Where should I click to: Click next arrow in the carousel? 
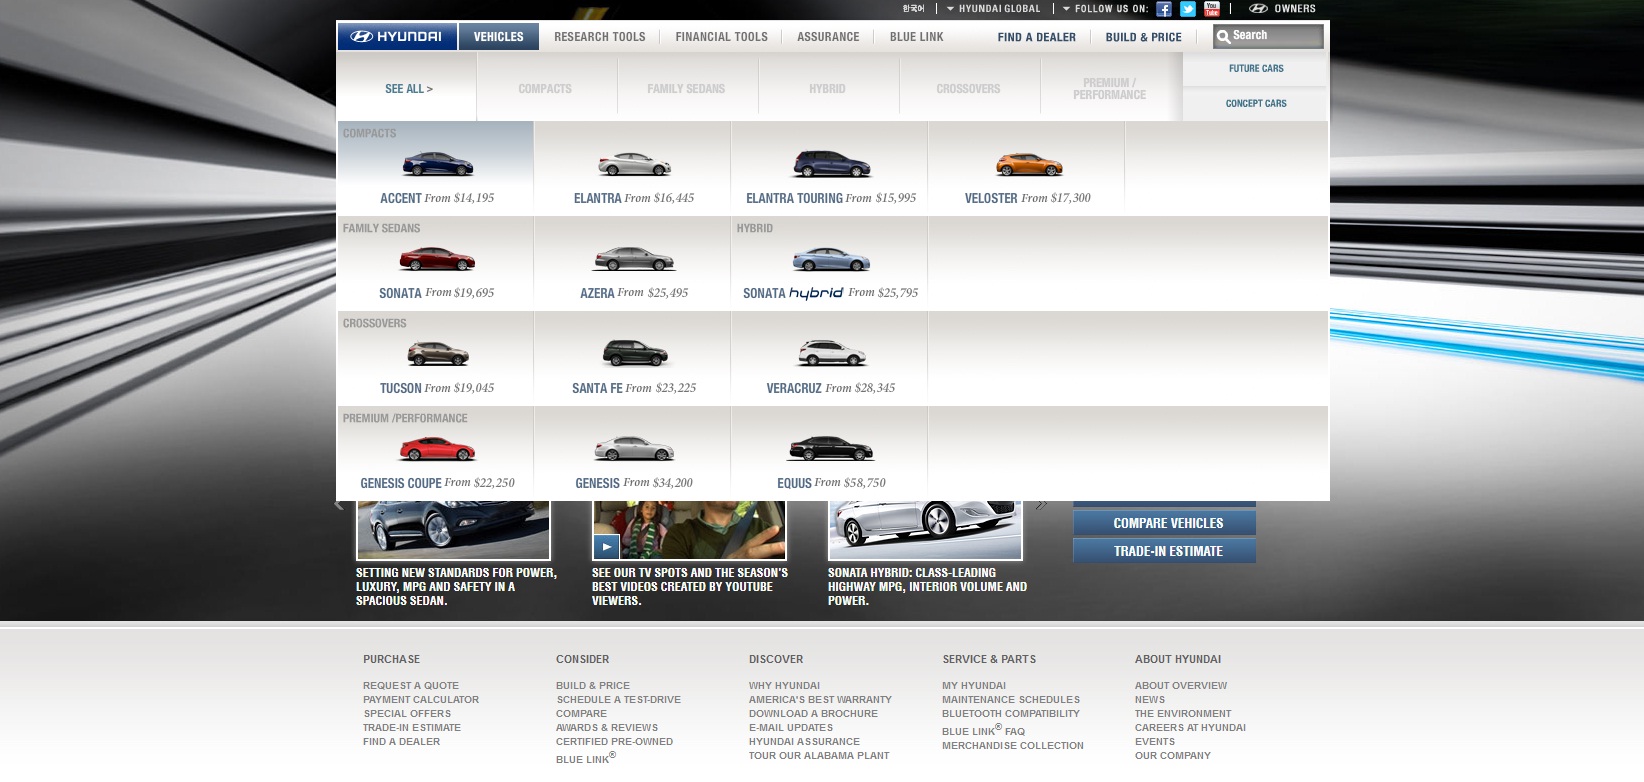pos(1041,505)
